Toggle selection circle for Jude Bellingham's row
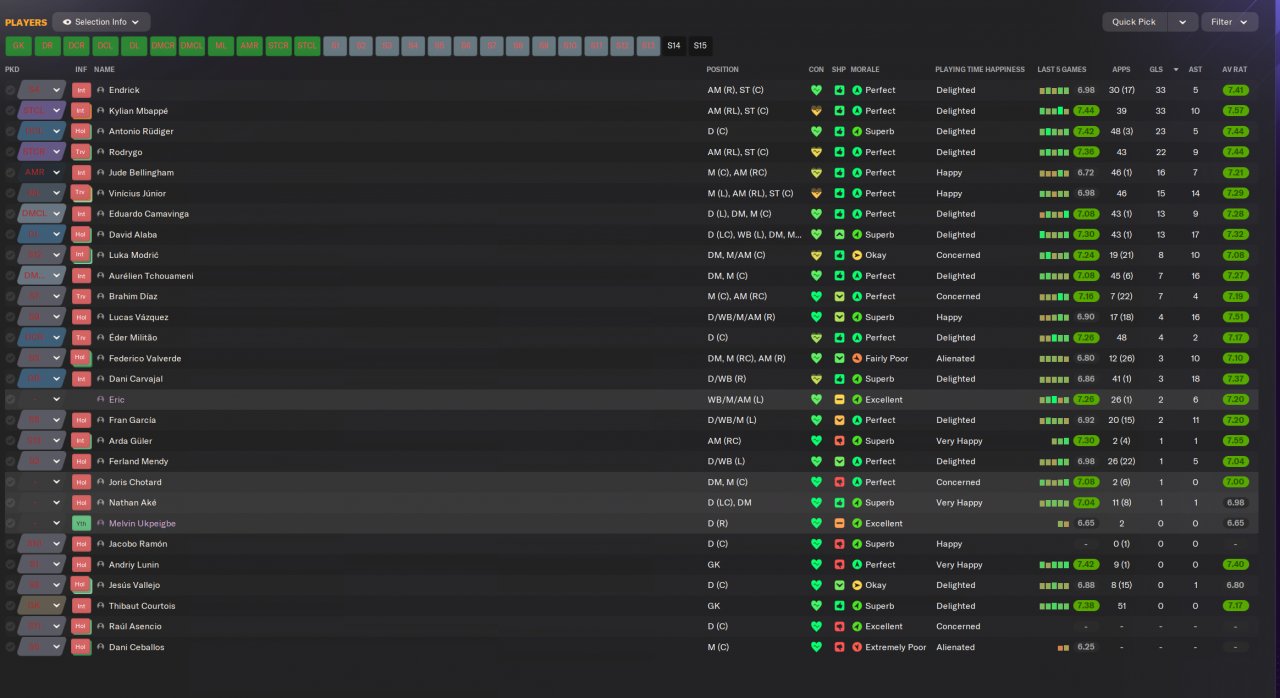The height and width of the screenshot is (698, 1280). (x=10, y=172)
